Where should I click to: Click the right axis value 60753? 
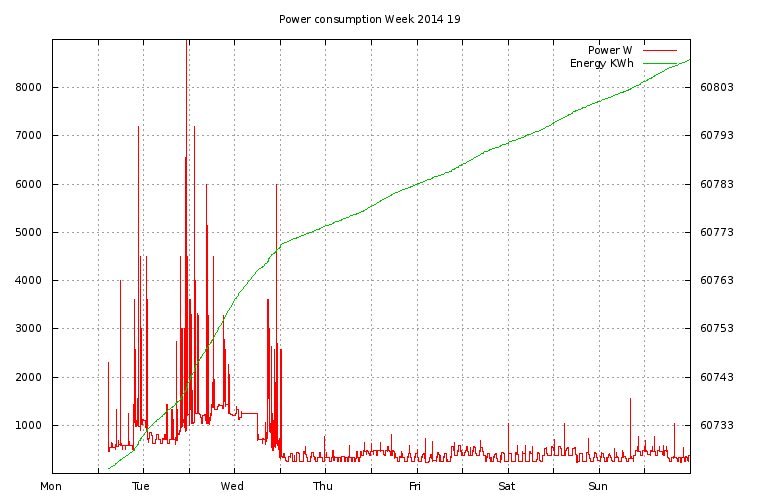click(x=717, y=328)
